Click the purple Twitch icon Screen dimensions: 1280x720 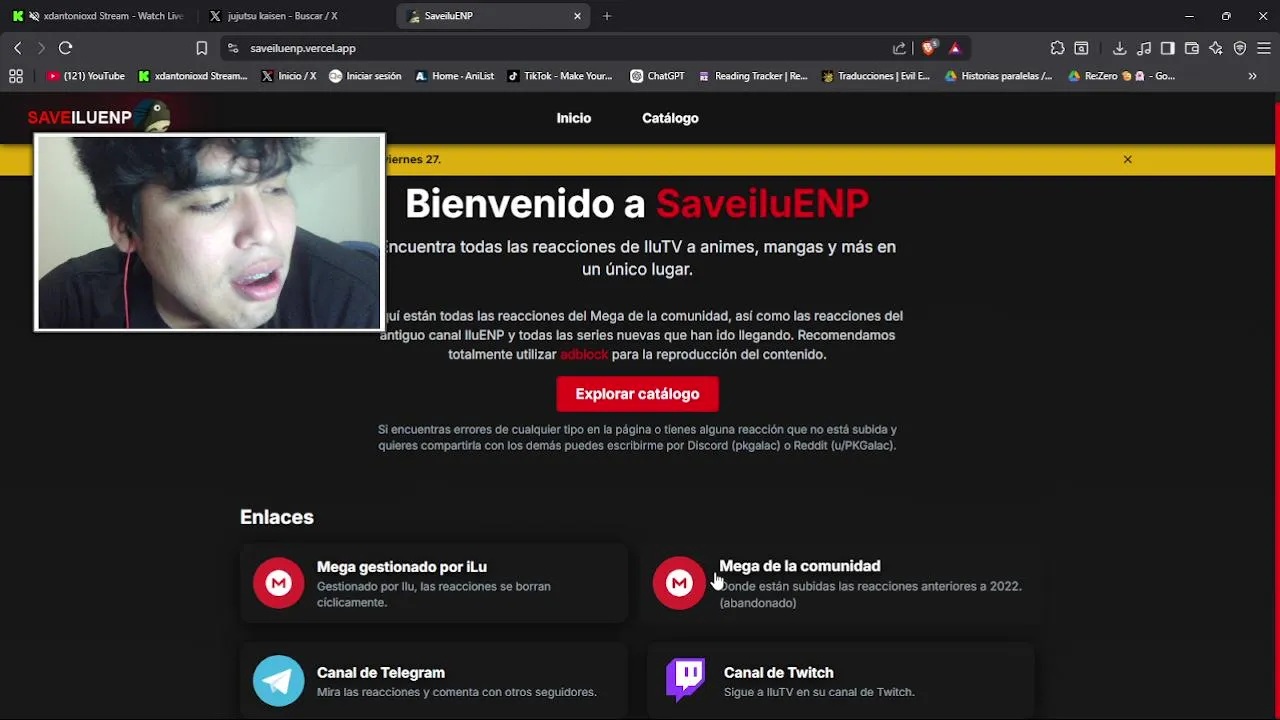(685, 679)
